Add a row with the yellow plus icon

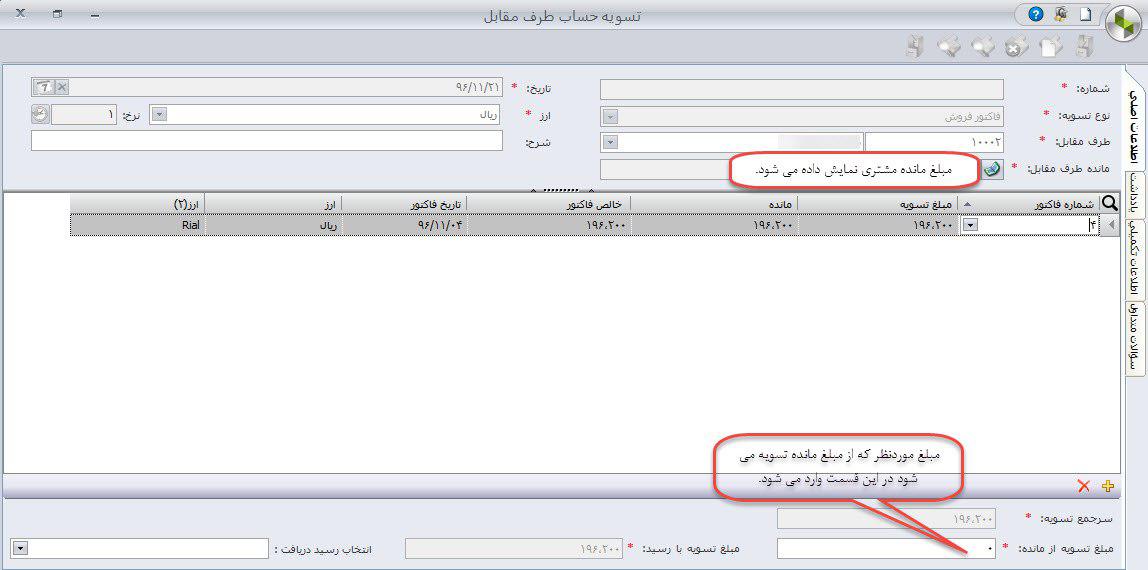click(1107, 486)
